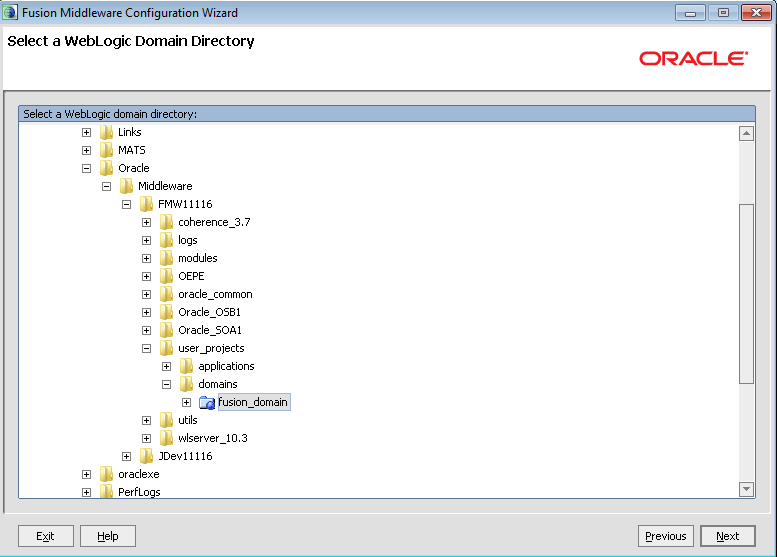Click the Oracle_OSB1 folder icon
This screenshot has height=557, width=777.
tap(167, 312)
